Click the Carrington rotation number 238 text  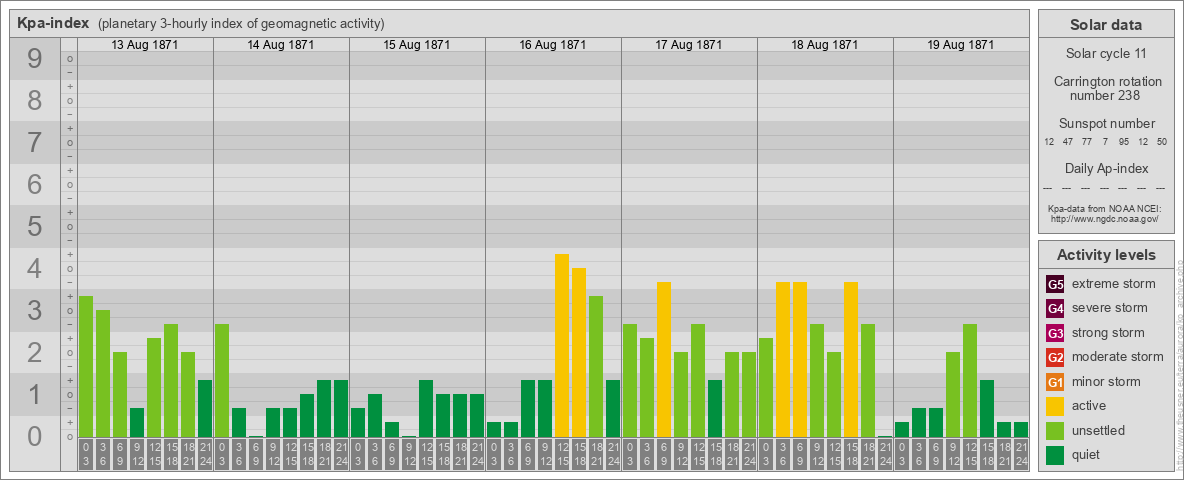(x=1108, y=88)
